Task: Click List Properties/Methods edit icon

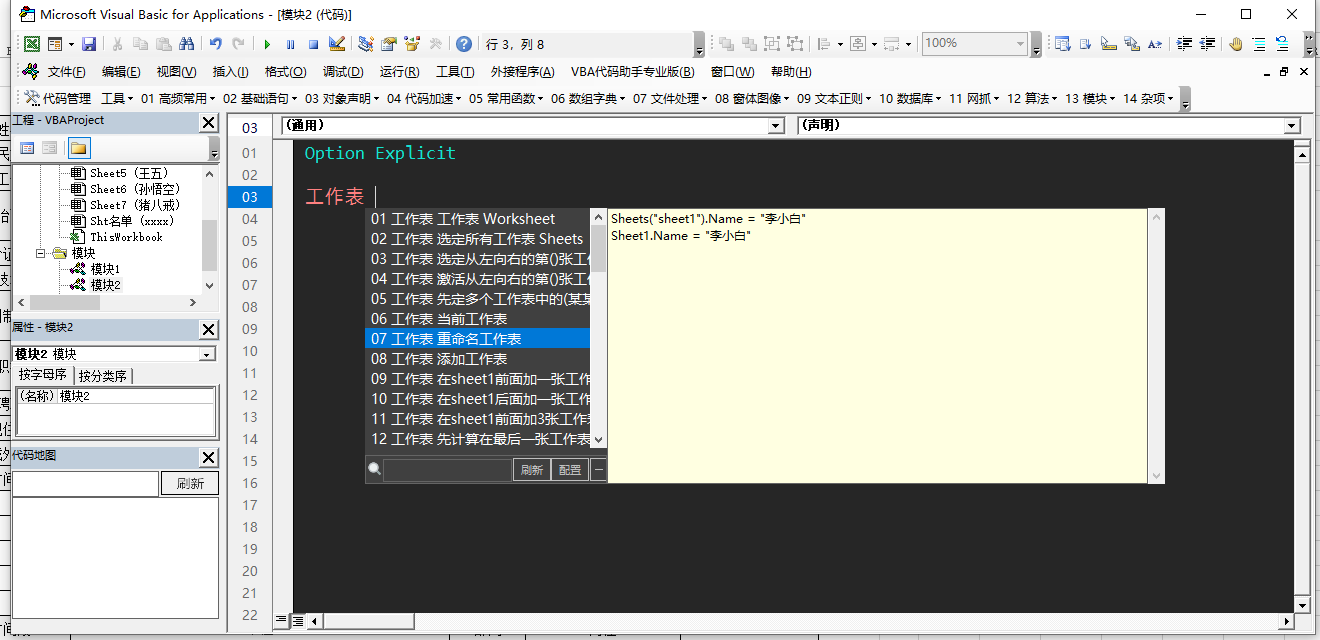Action: (1062, 44)
